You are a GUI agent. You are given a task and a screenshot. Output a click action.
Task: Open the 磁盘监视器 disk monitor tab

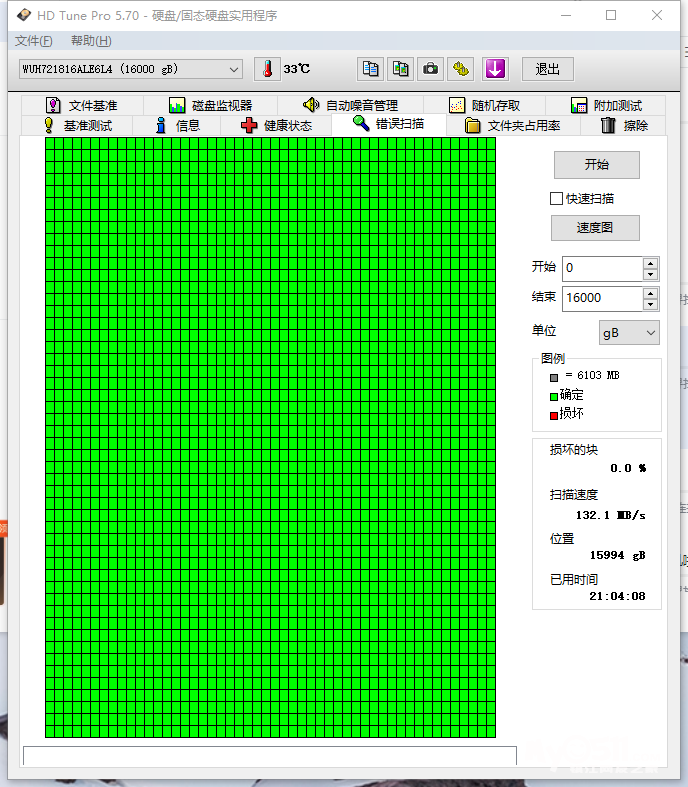tap(210, 105)
